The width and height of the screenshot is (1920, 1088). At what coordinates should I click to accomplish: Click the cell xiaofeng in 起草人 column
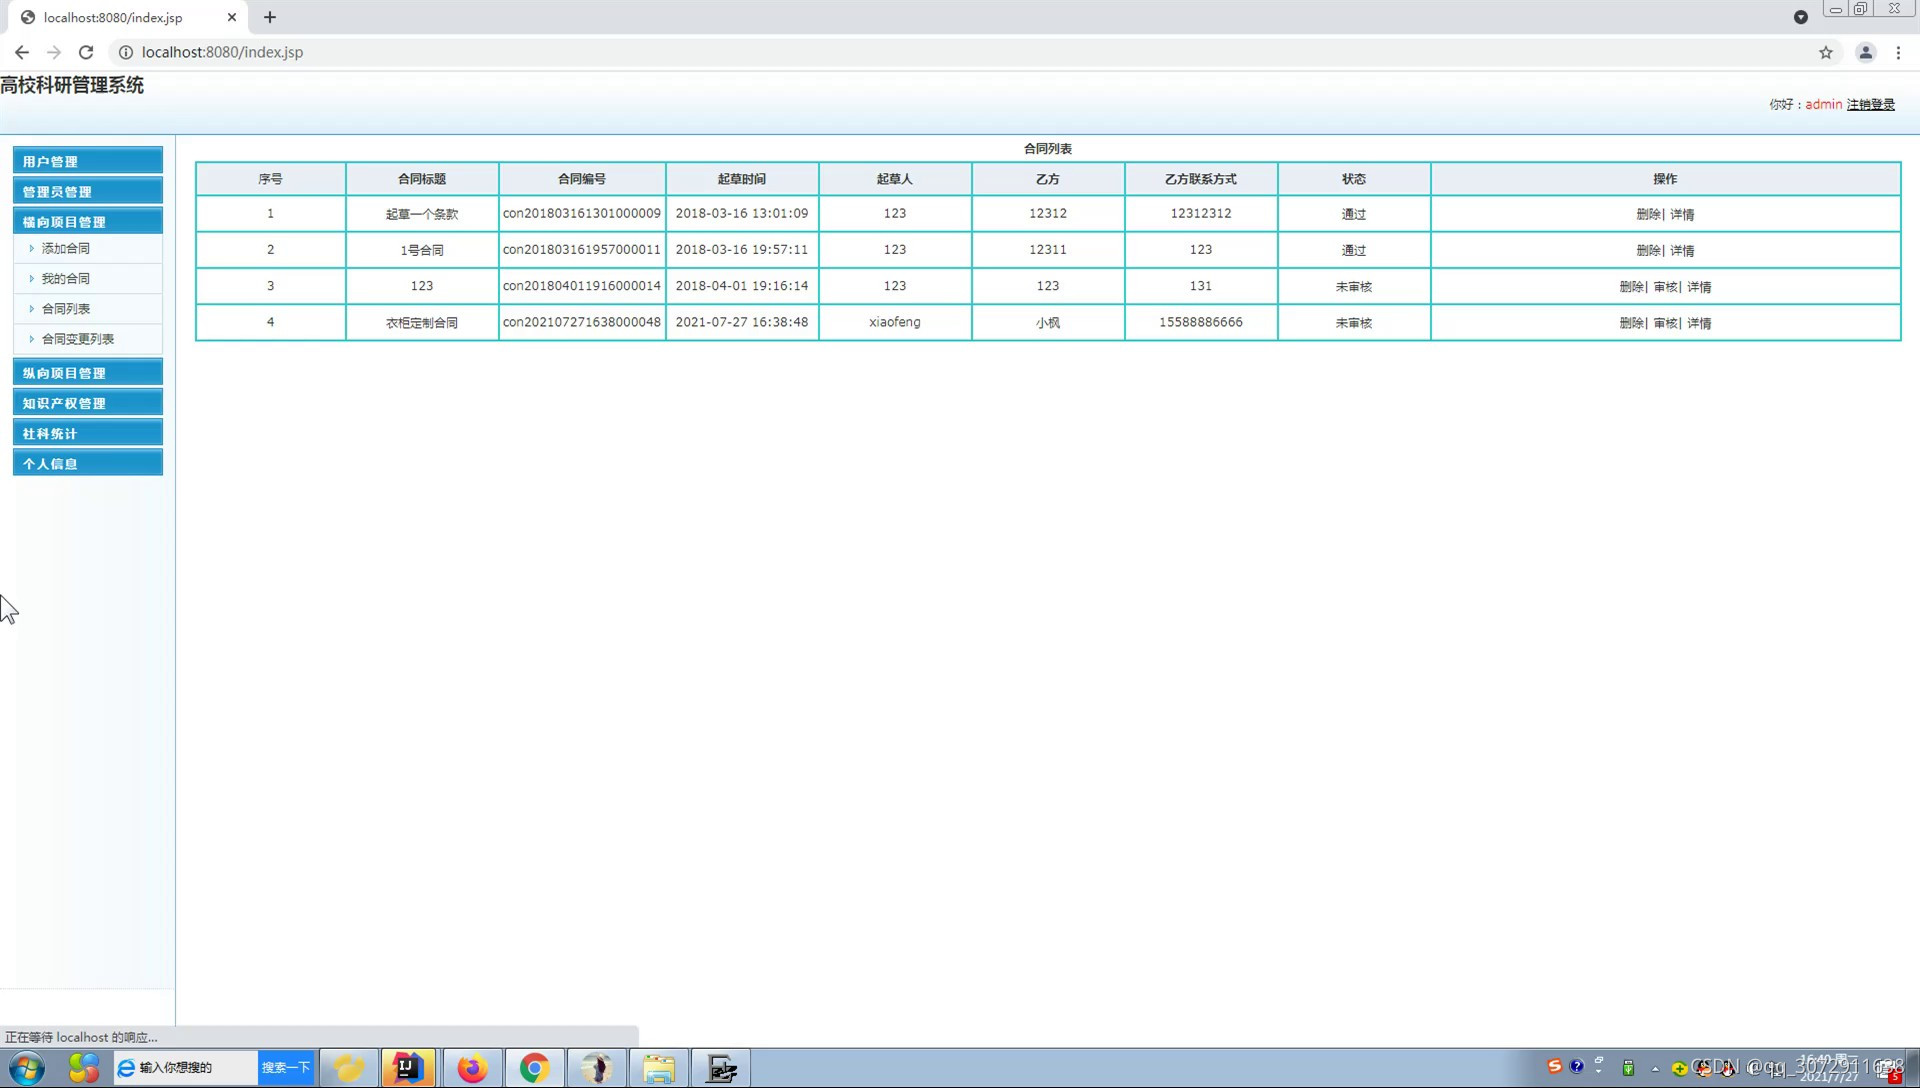(895, 322)
